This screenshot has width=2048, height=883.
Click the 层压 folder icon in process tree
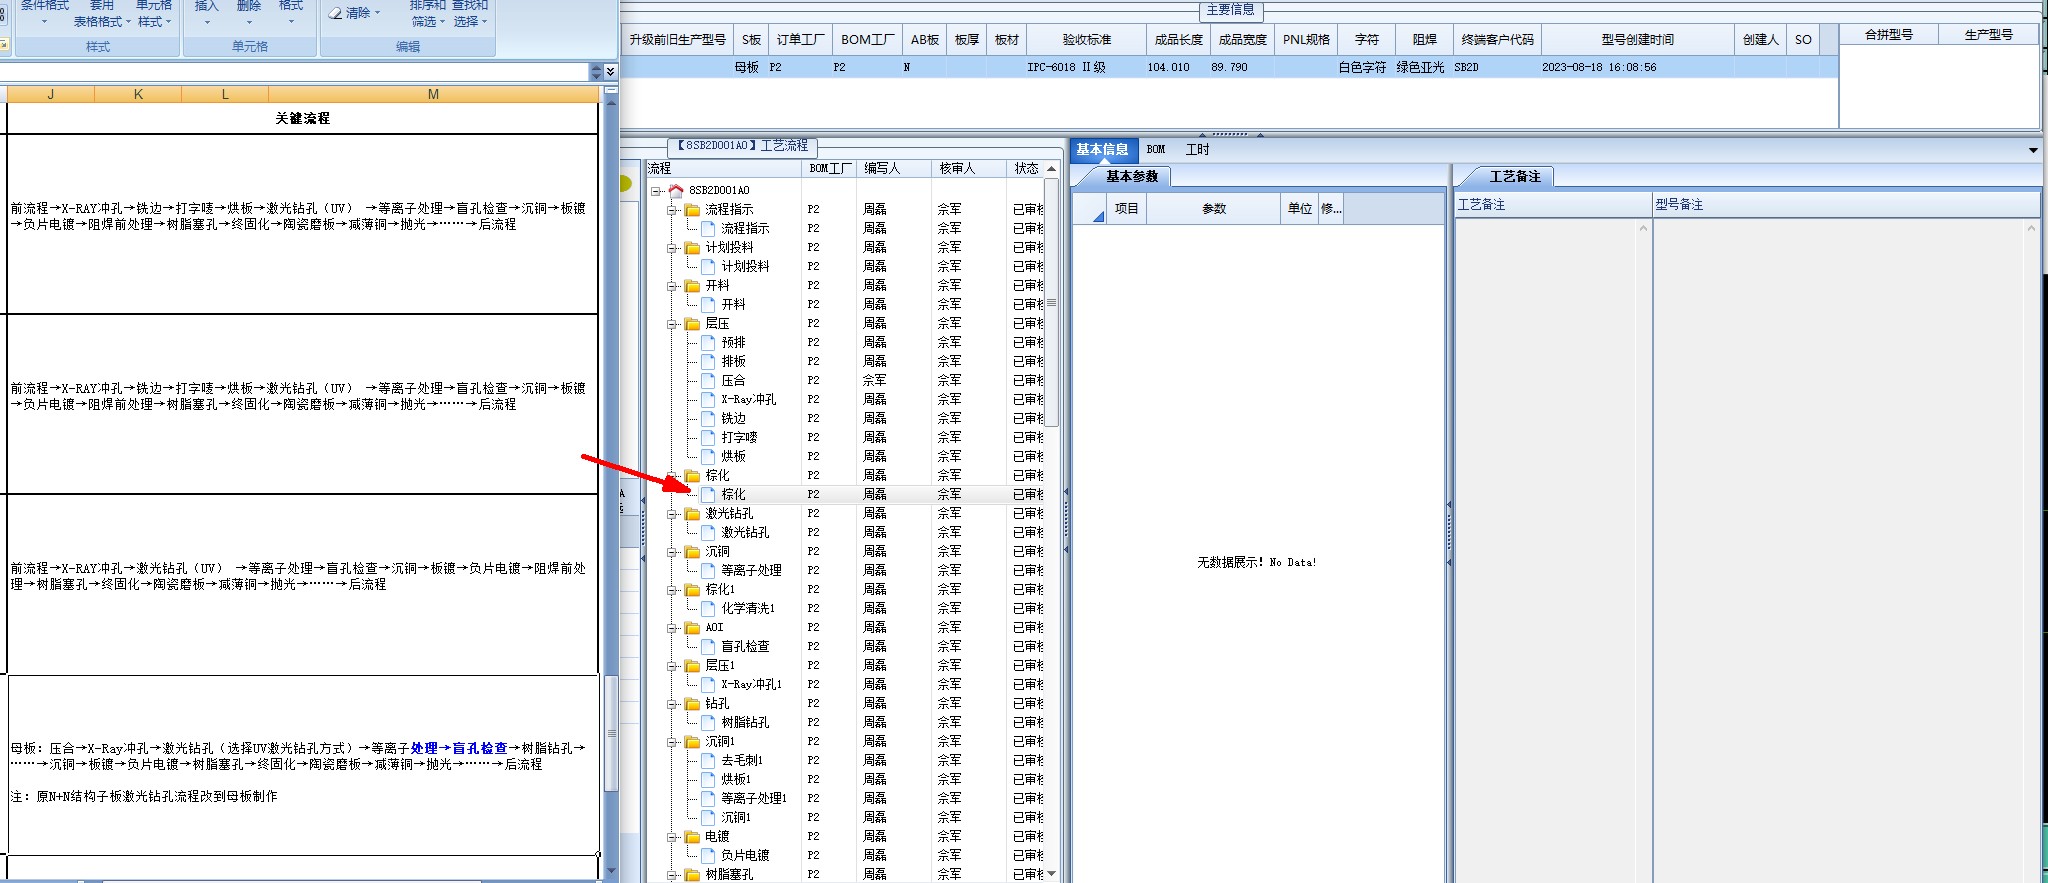(x=692, y=323)
